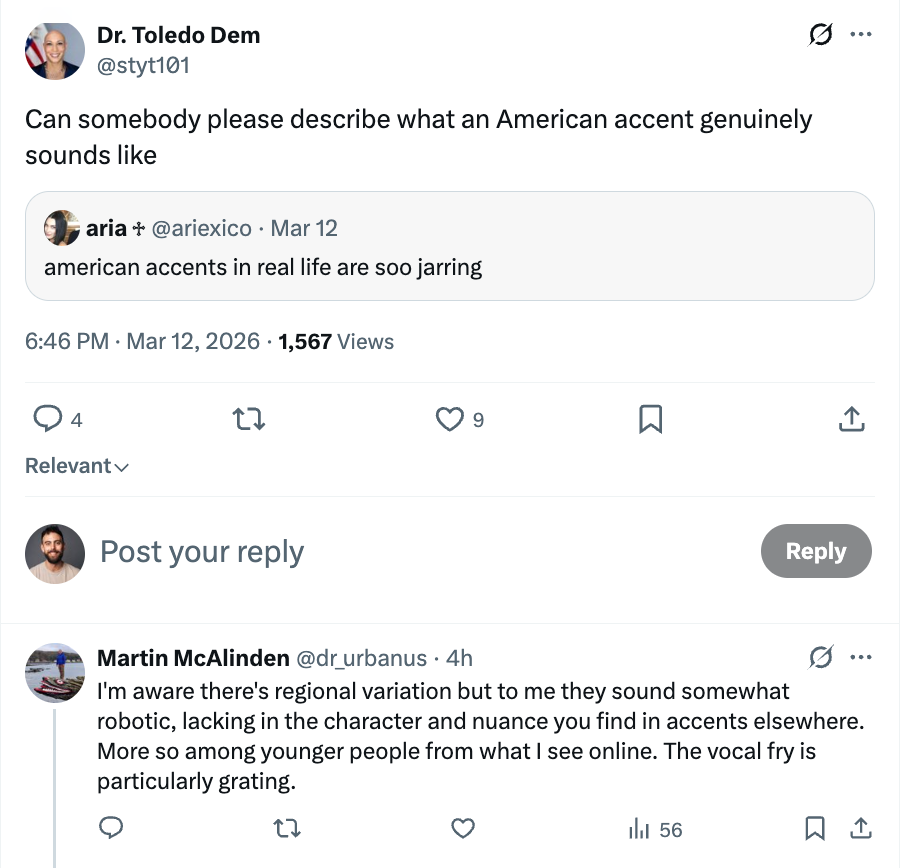Check reply count on Martin McAlinden's post

[x=111, y=829]
